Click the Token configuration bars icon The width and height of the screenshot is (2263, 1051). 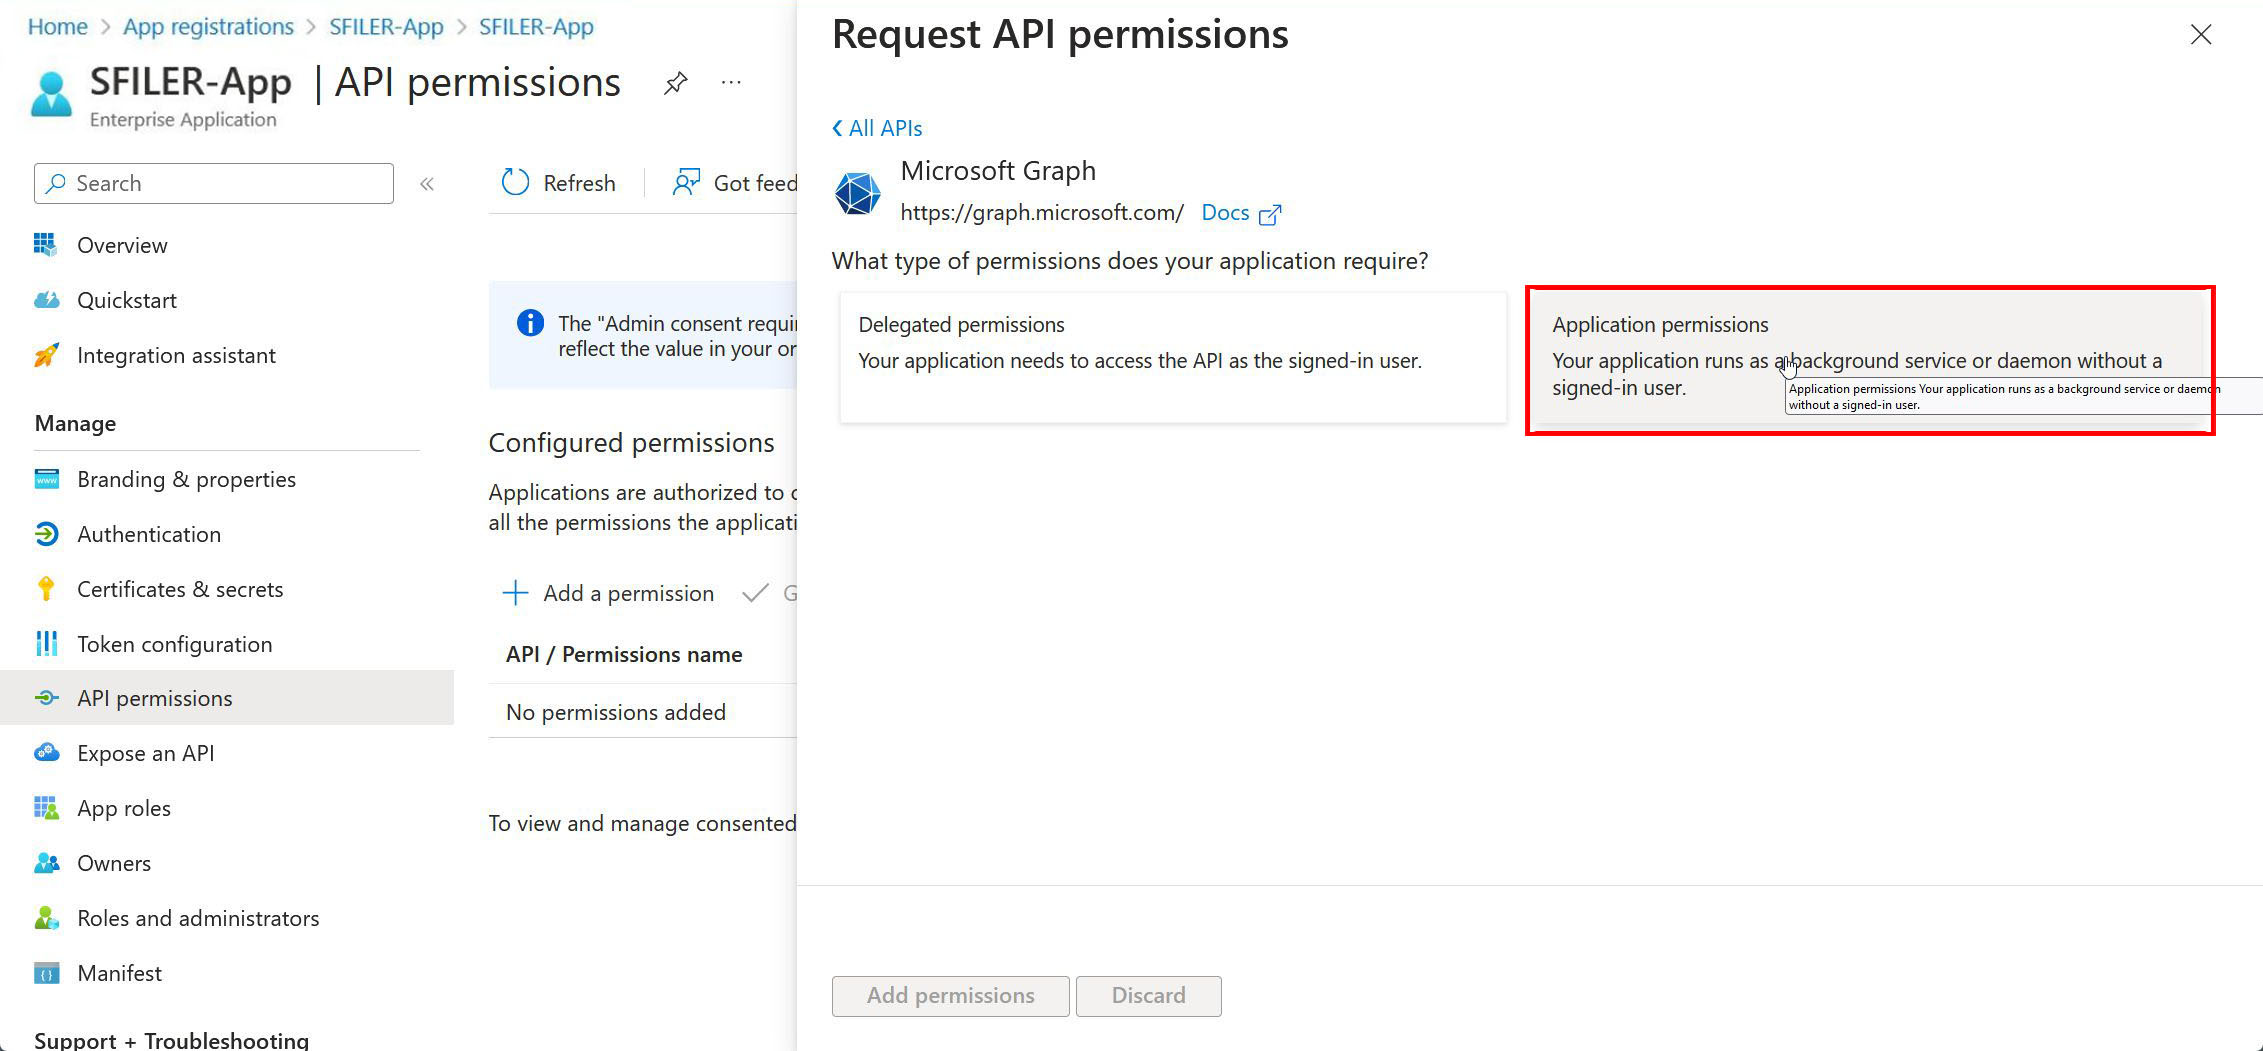click(x=46, y=644)
